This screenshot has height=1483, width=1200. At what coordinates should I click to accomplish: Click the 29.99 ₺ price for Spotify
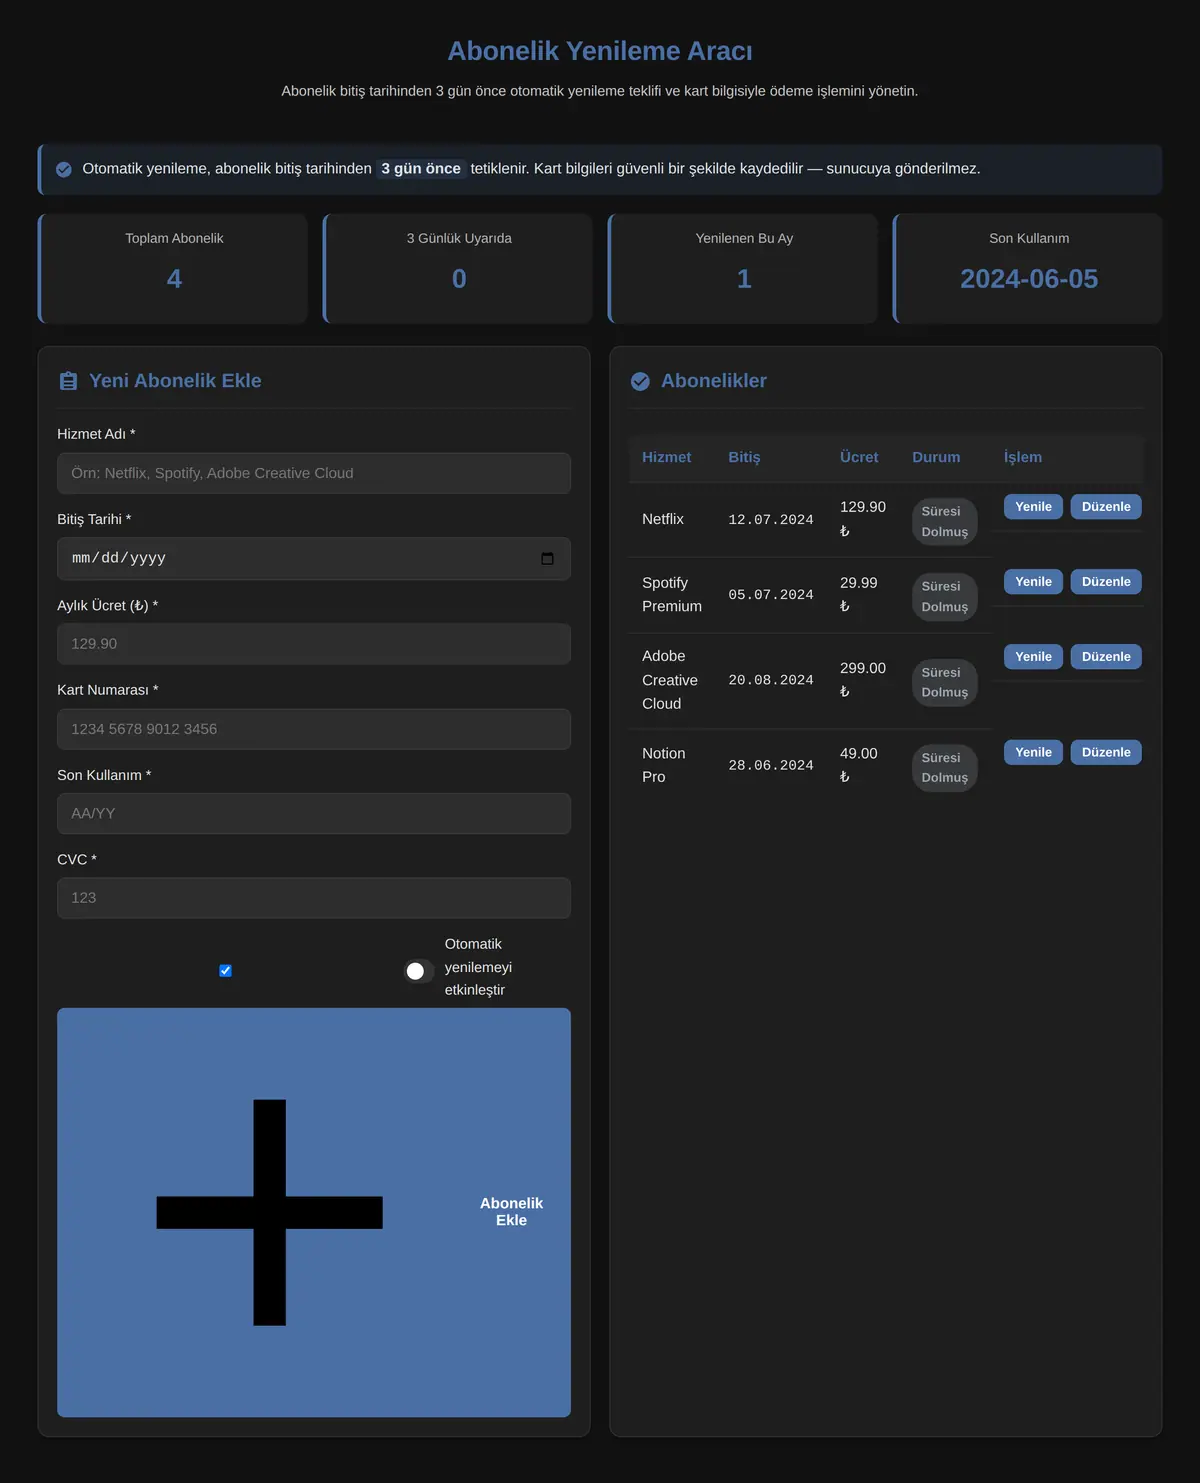(x=859, y=594)
